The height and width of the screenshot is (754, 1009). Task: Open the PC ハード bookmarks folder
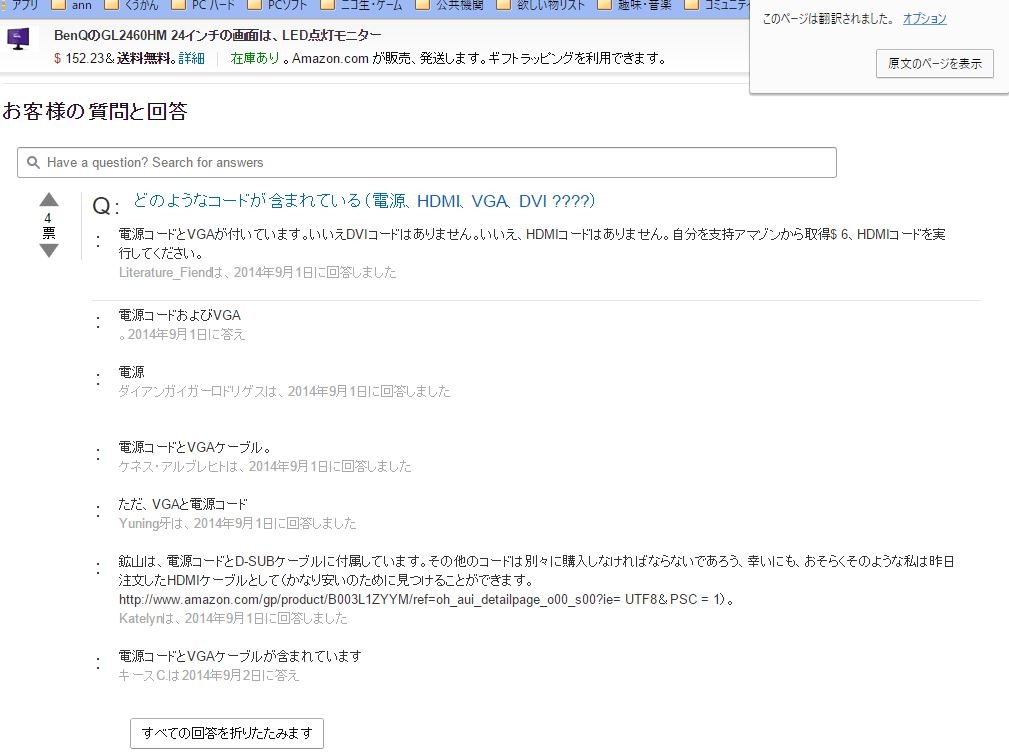coord(203,5)
